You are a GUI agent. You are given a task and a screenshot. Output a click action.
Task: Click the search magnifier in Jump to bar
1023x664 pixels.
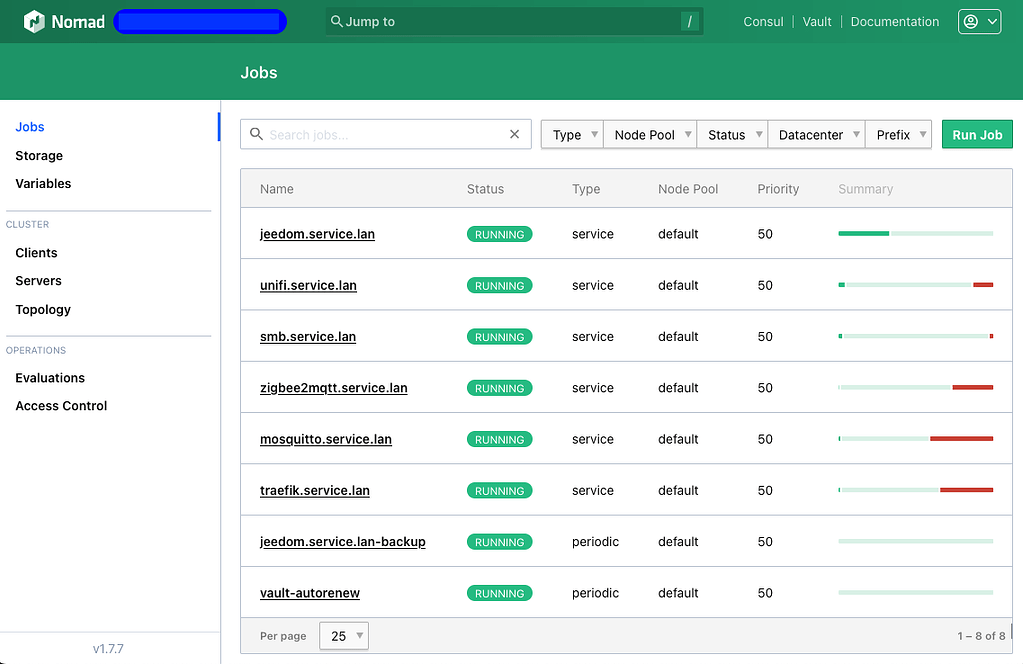(x=336, y=21)
